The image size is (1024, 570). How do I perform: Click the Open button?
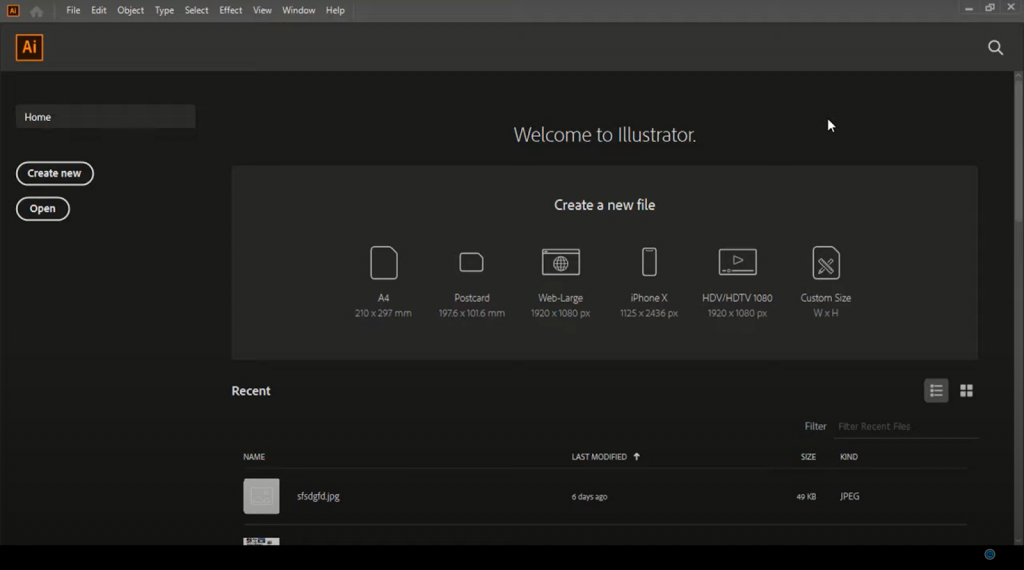click(42, 208)
